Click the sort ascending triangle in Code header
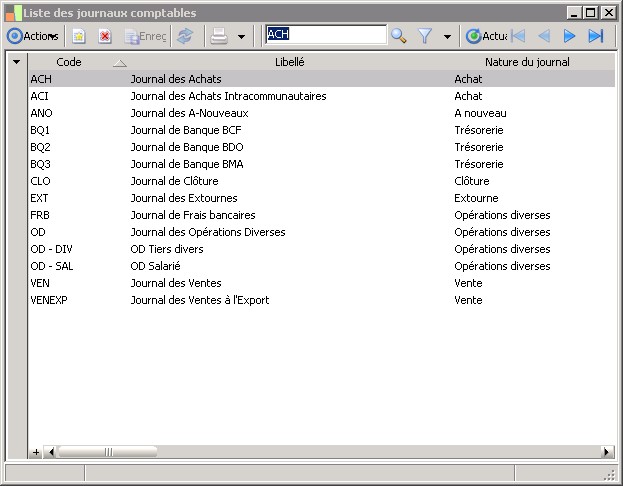The image size is (623, 486). [120, 63]
